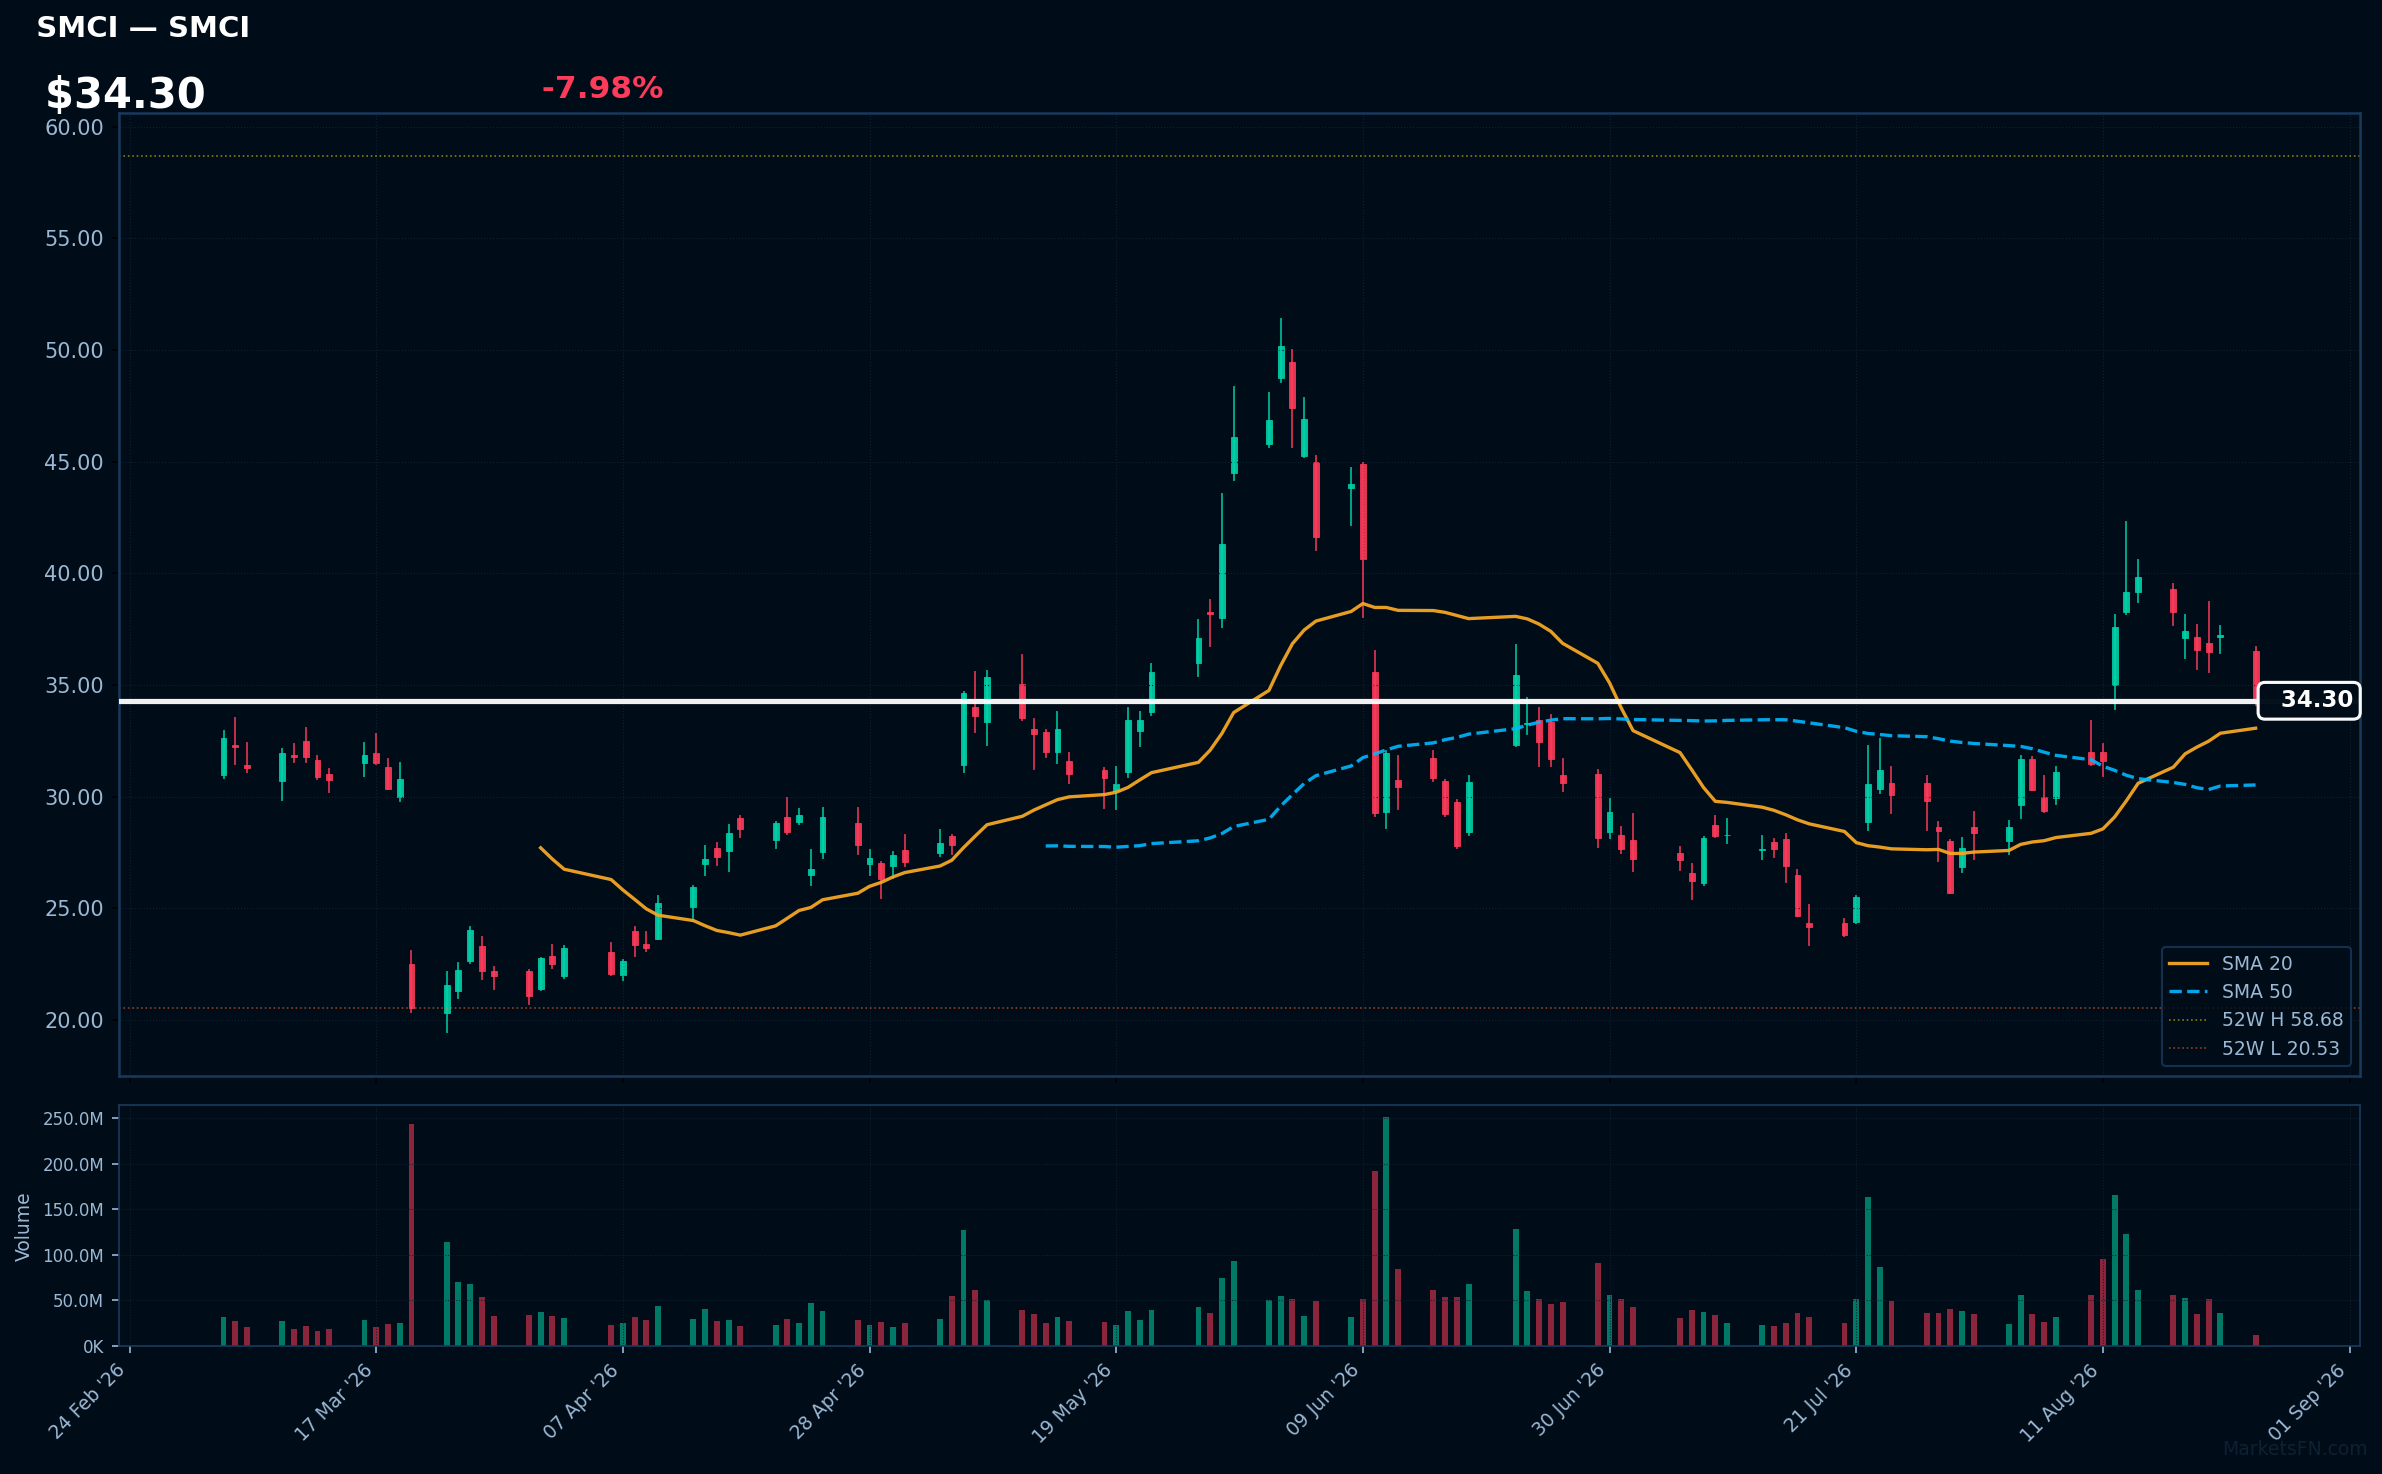Click the Volume axis title

23,1227
